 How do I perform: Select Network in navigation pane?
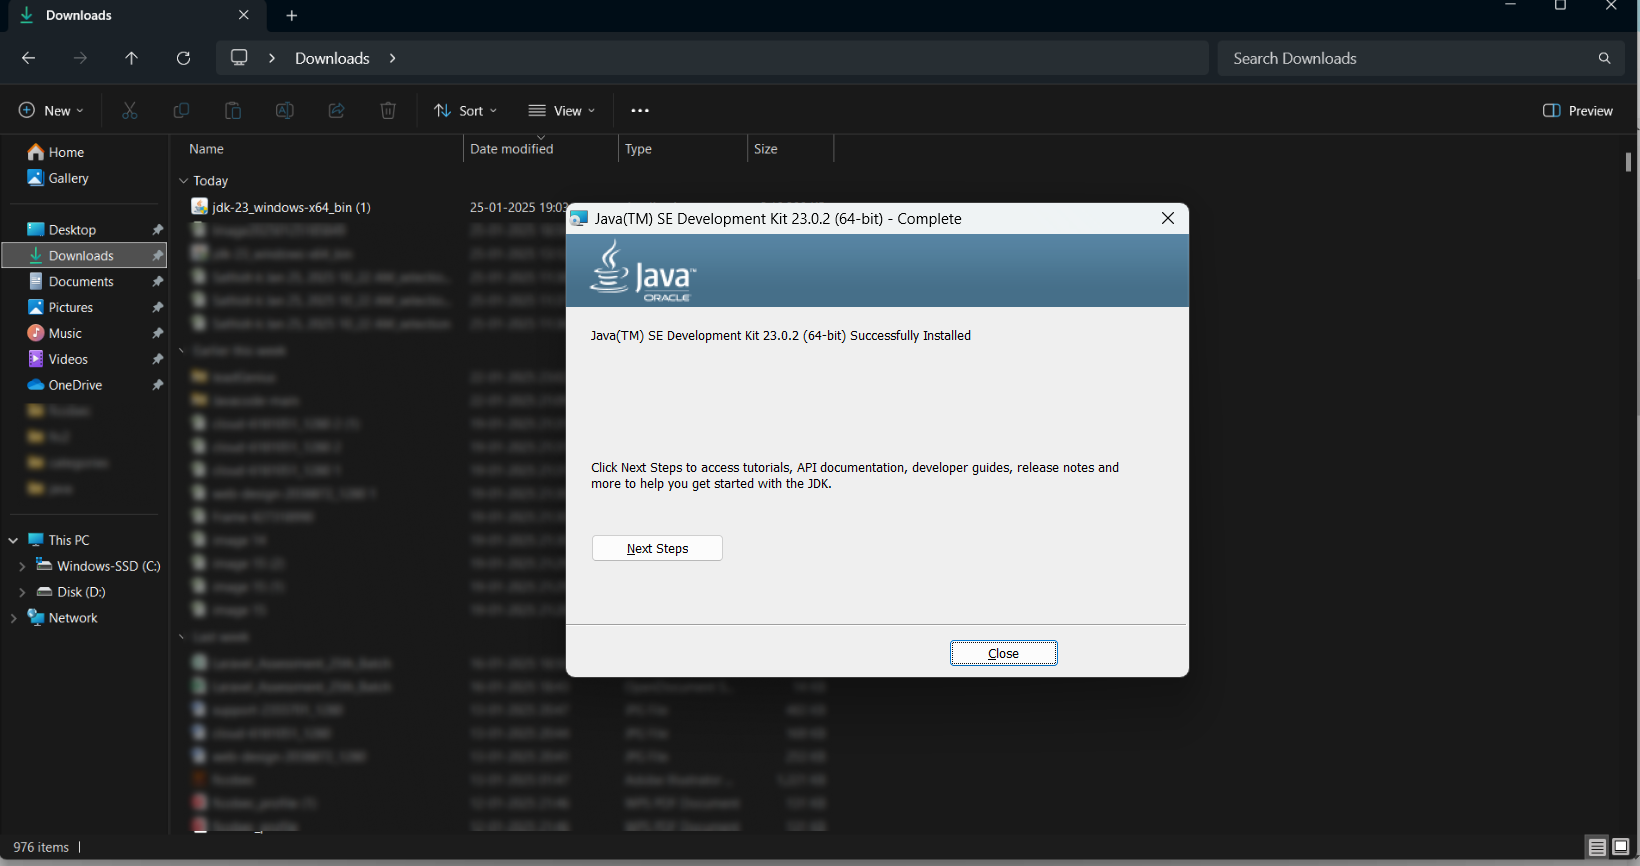(73, 618)
